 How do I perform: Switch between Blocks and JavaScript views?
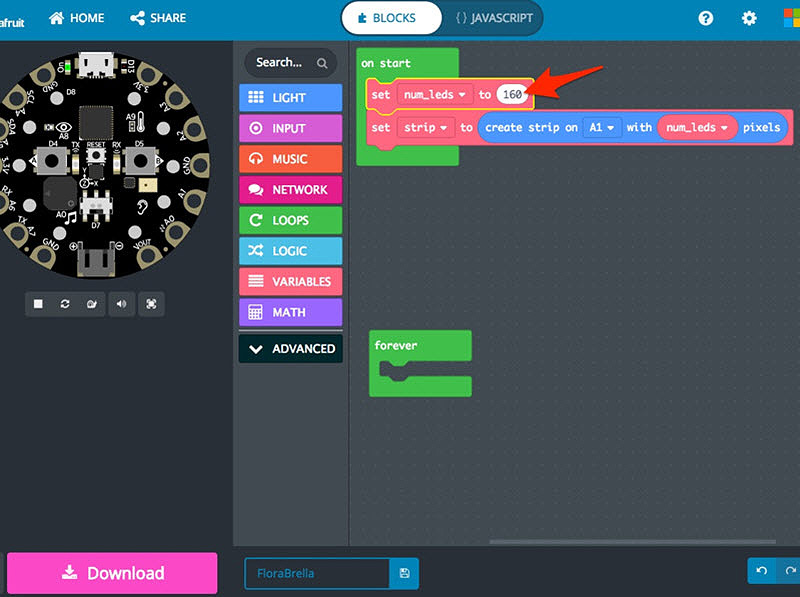[442, 18]
